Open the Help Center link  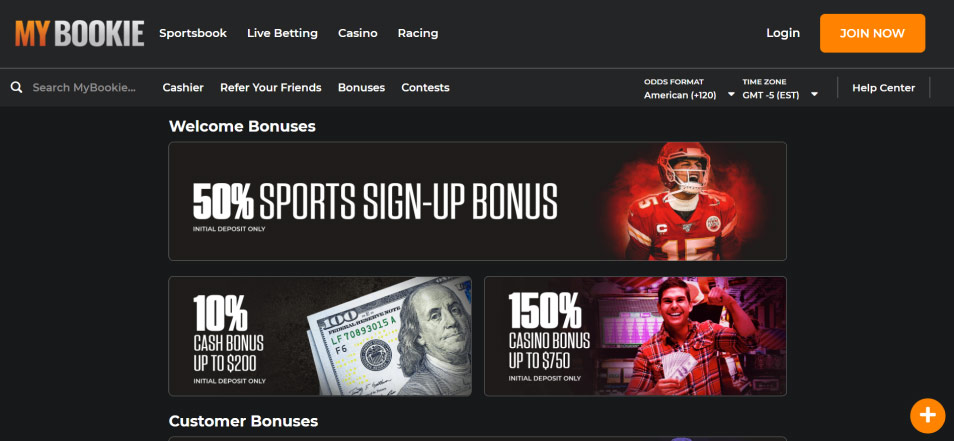tap(883, 88)
